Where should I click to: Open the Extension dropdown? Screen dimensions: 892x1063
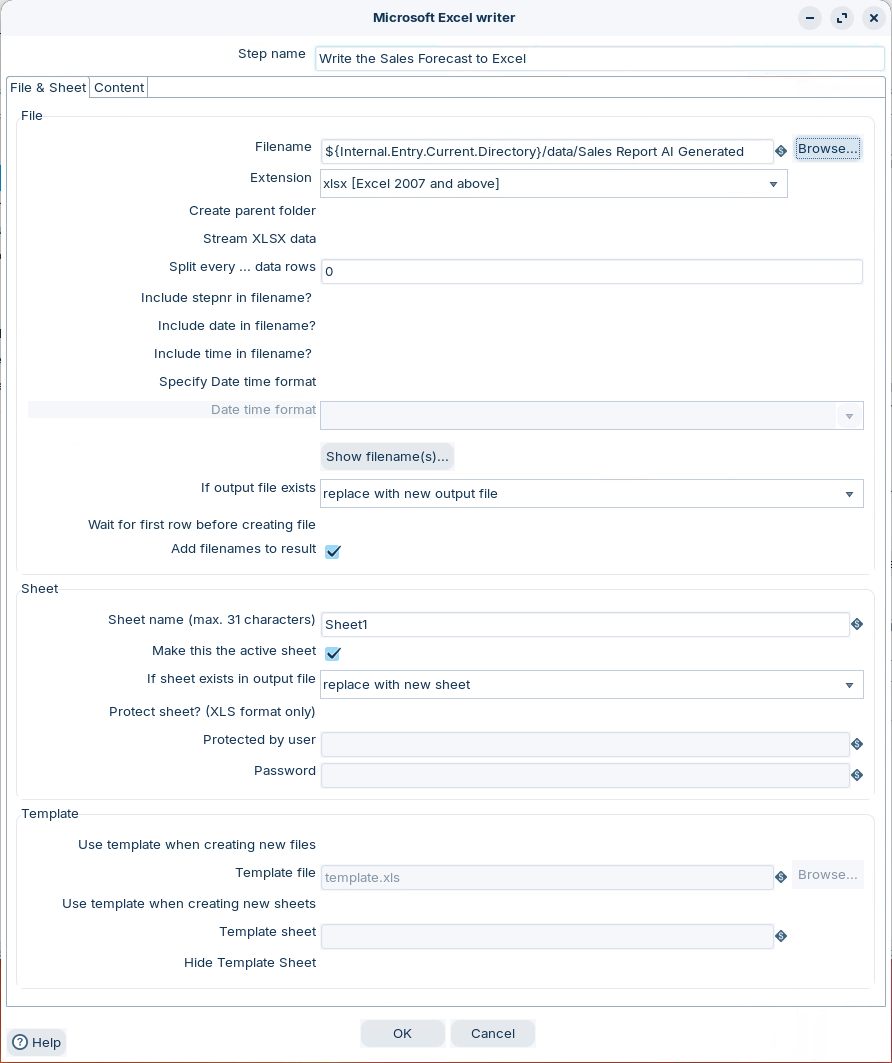point(773,184)
